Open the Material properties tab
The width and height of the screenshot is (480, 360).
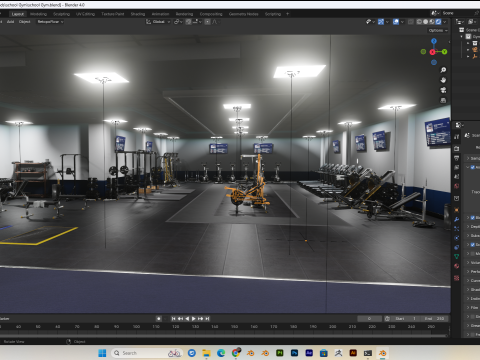pos(457,266)
